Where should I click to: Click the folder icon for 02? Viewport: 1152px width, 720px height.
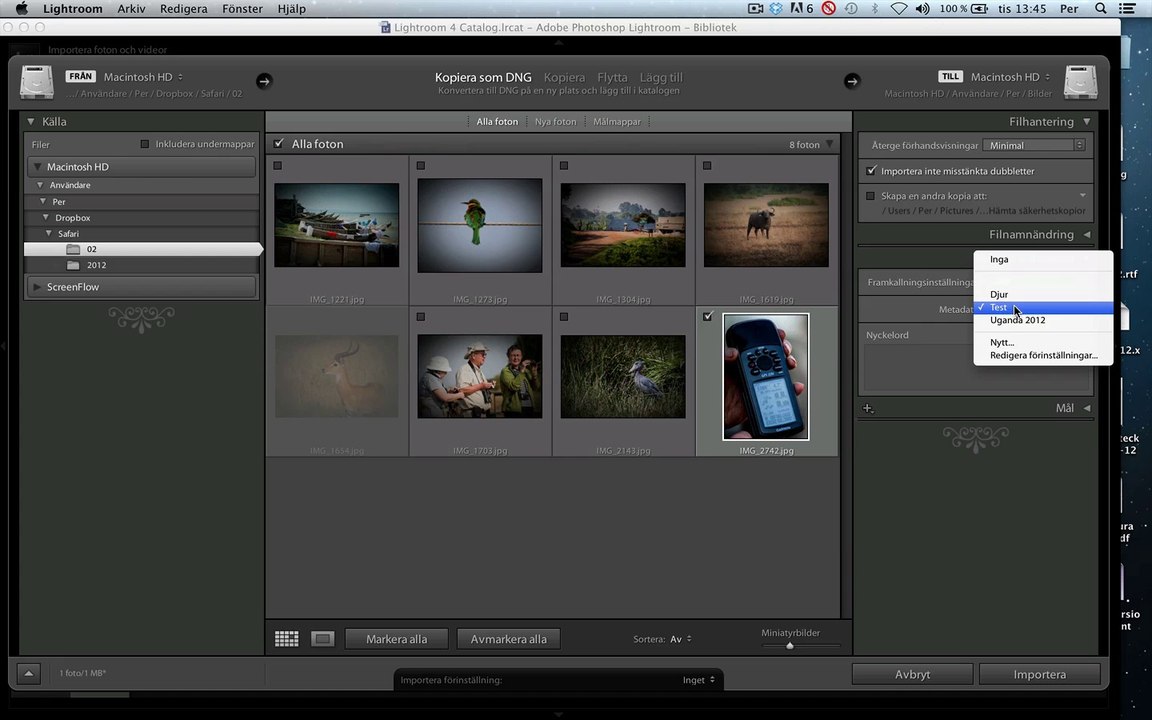tap(73, 249)
